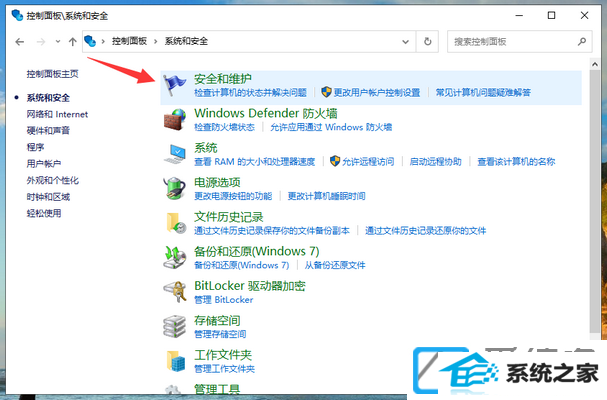Open 检查防火墙状态 link
The width and height of the screenshot is (607, 400).
[225, 127]
